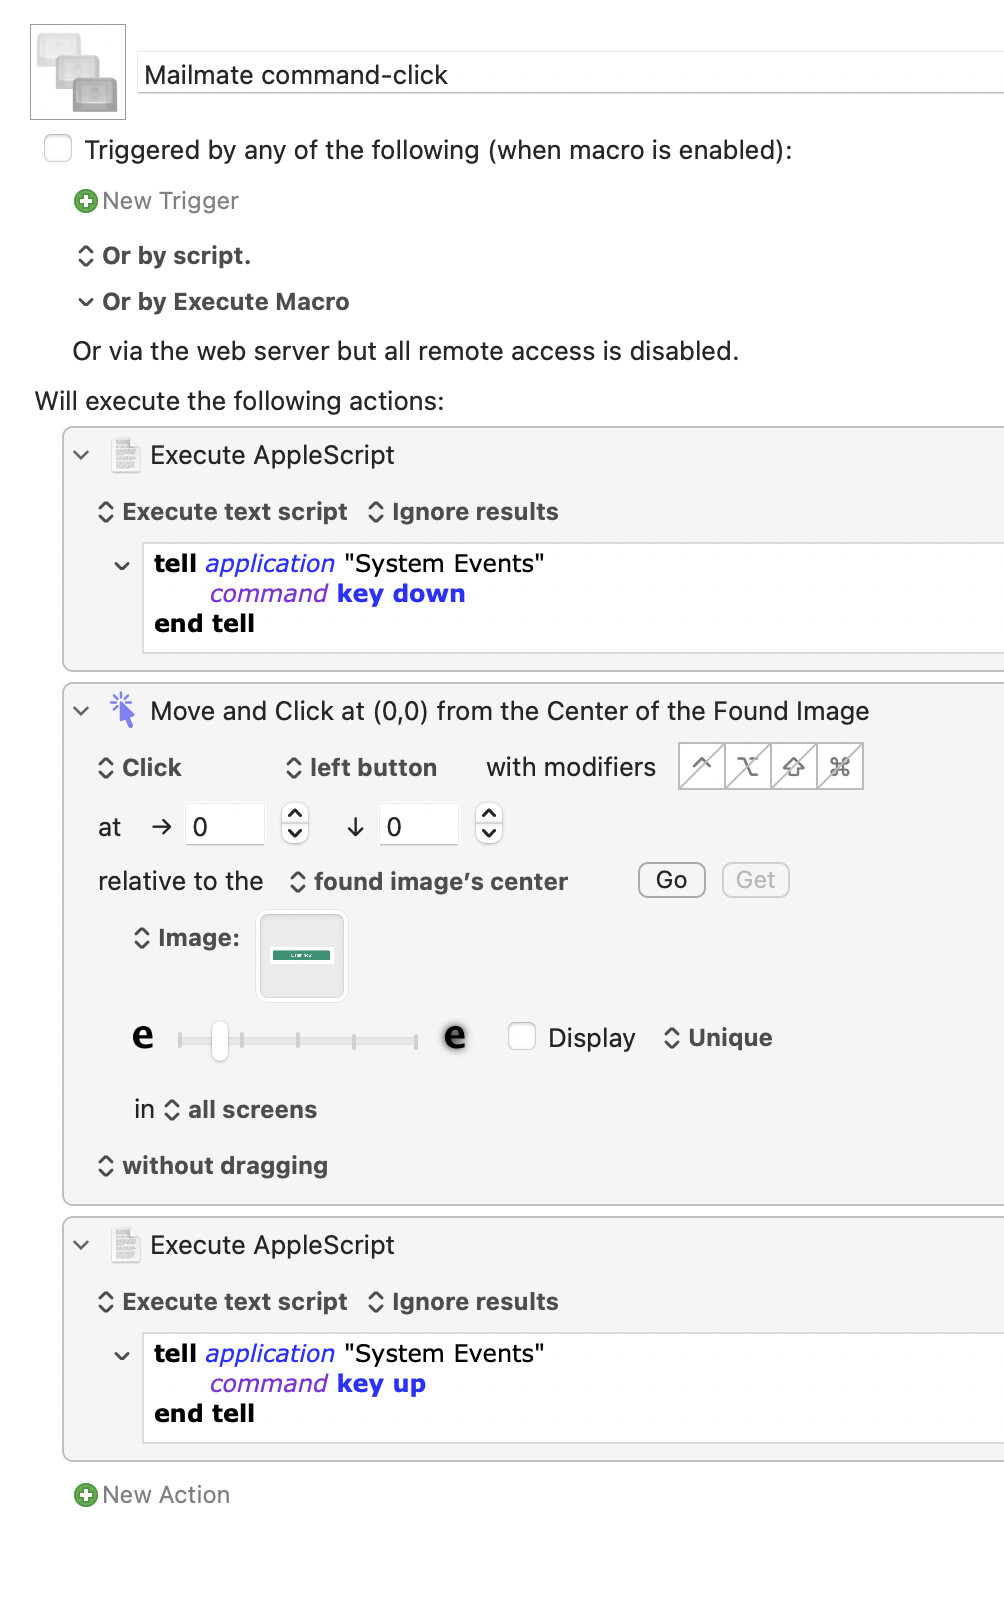Click the green New Trigger plus icon
This screenshot has height=1620, width=1004.
pos(86,201)
